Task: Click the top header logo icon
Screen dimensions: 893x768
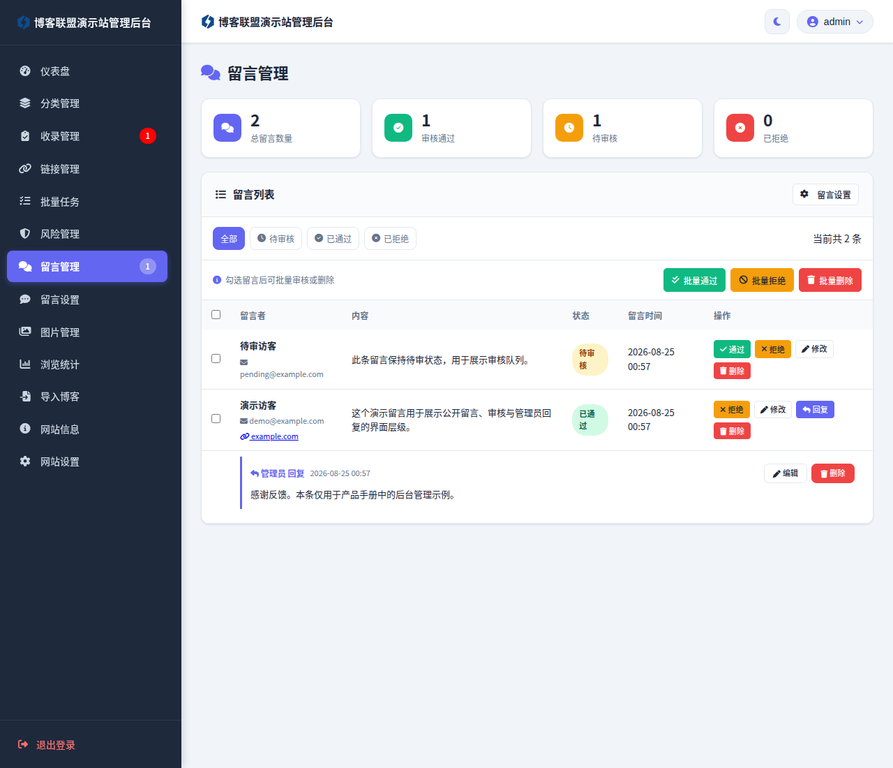Action: coord(208,22)
